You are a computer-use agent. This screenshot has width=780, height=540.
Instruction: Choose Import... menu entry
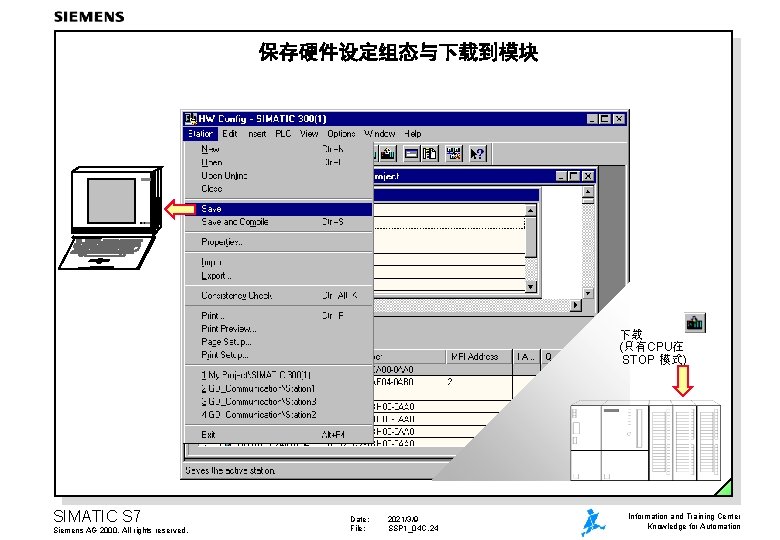(279, 262)
